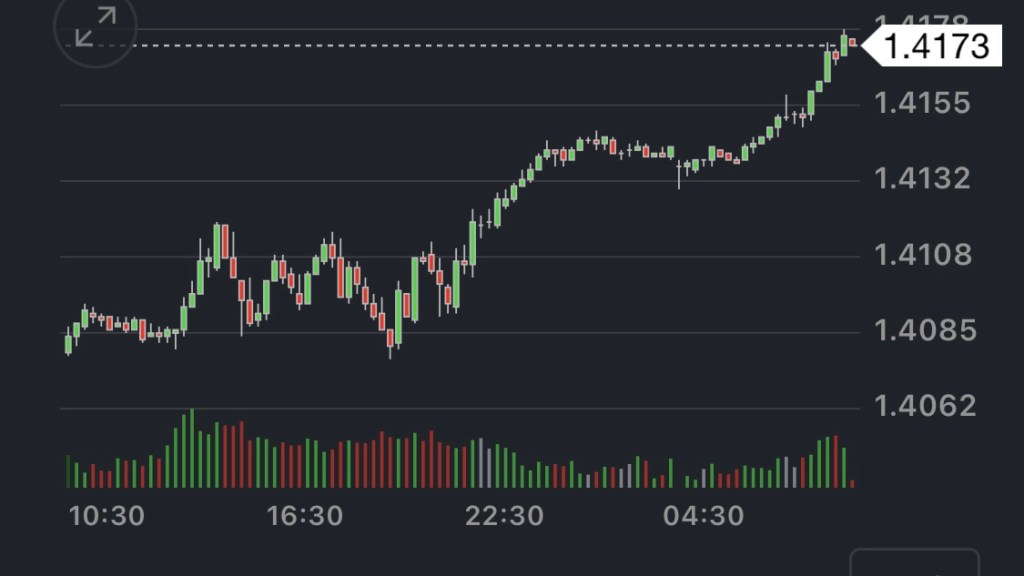Click the last small red volume bar
This screenshot has height=576, width=1024.
[x=852, y=483]
